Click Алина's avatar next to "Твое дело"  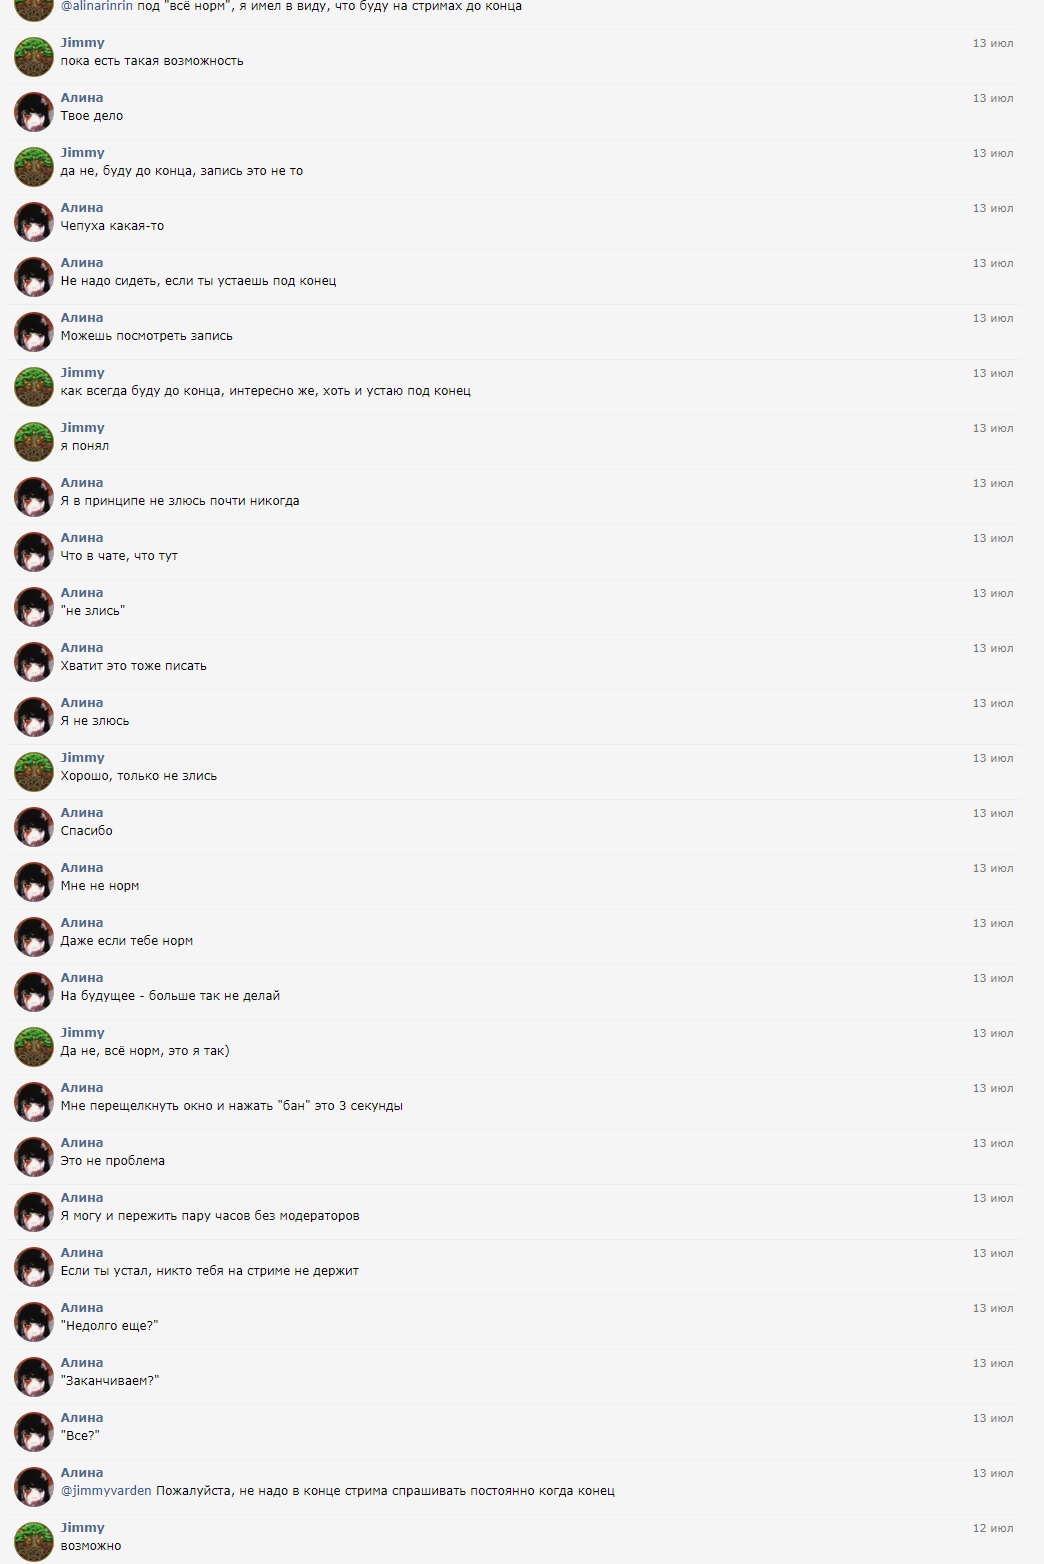tap(34, 112)
